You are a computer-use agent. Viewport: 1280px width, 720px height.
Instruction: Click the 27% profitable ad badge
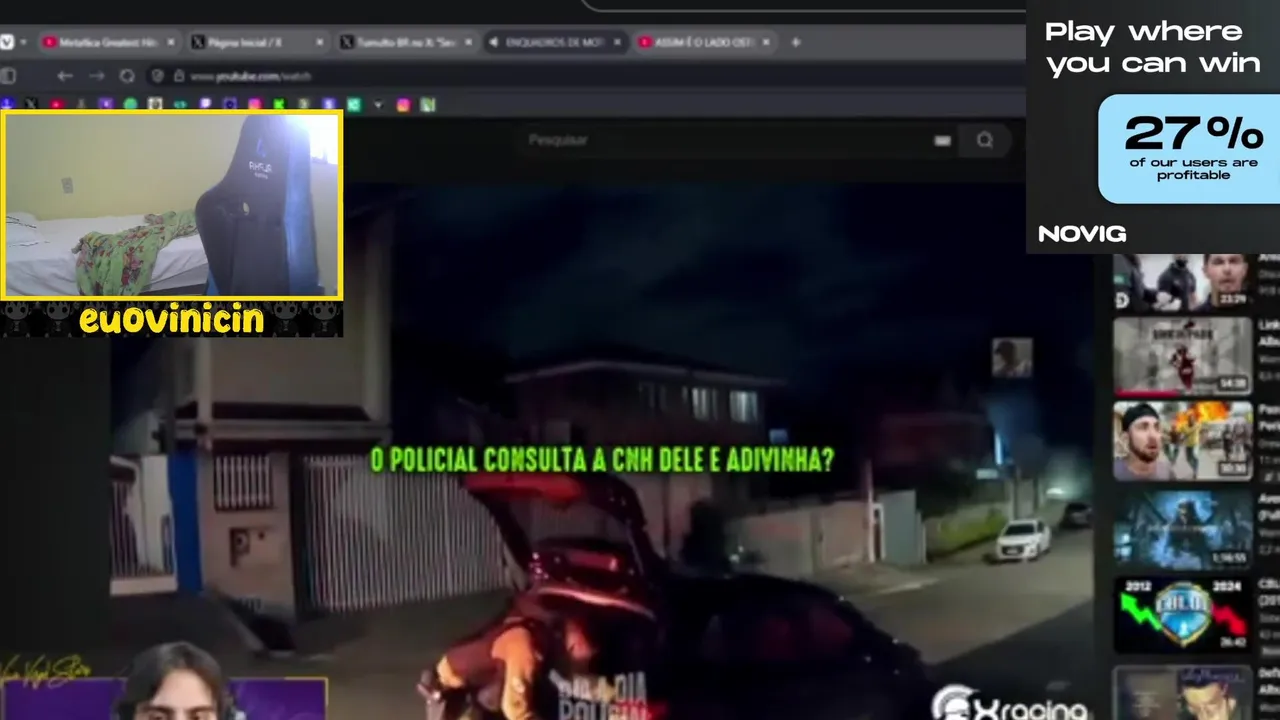pos(1189,149)
